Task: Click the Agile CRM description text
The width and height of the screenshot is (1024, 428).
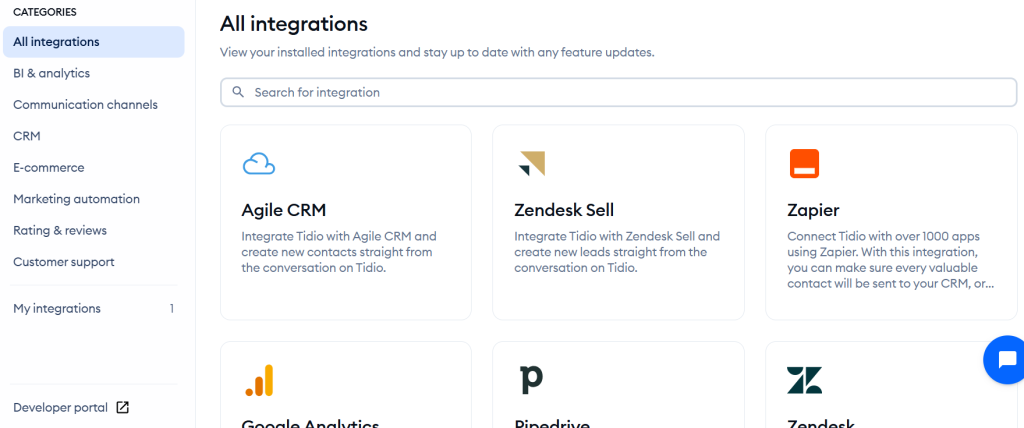Action: [x=339, y=252]
